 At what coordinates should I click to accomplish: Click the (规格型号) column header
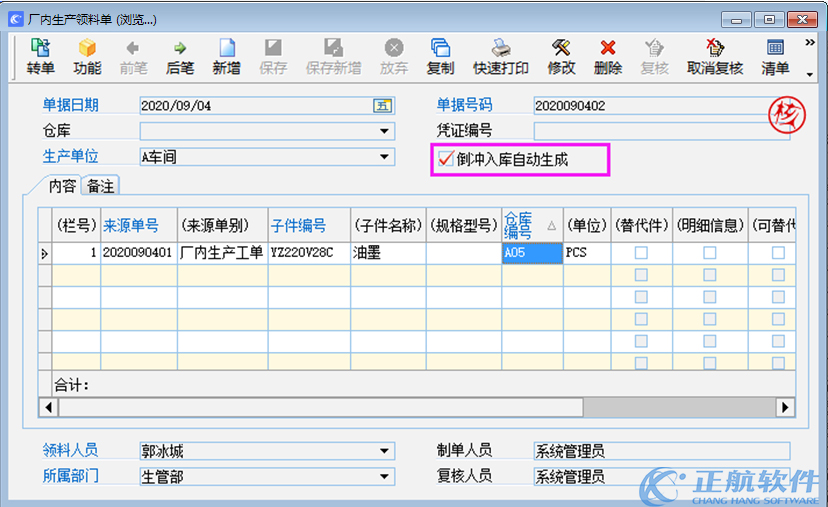click(464, 226)
